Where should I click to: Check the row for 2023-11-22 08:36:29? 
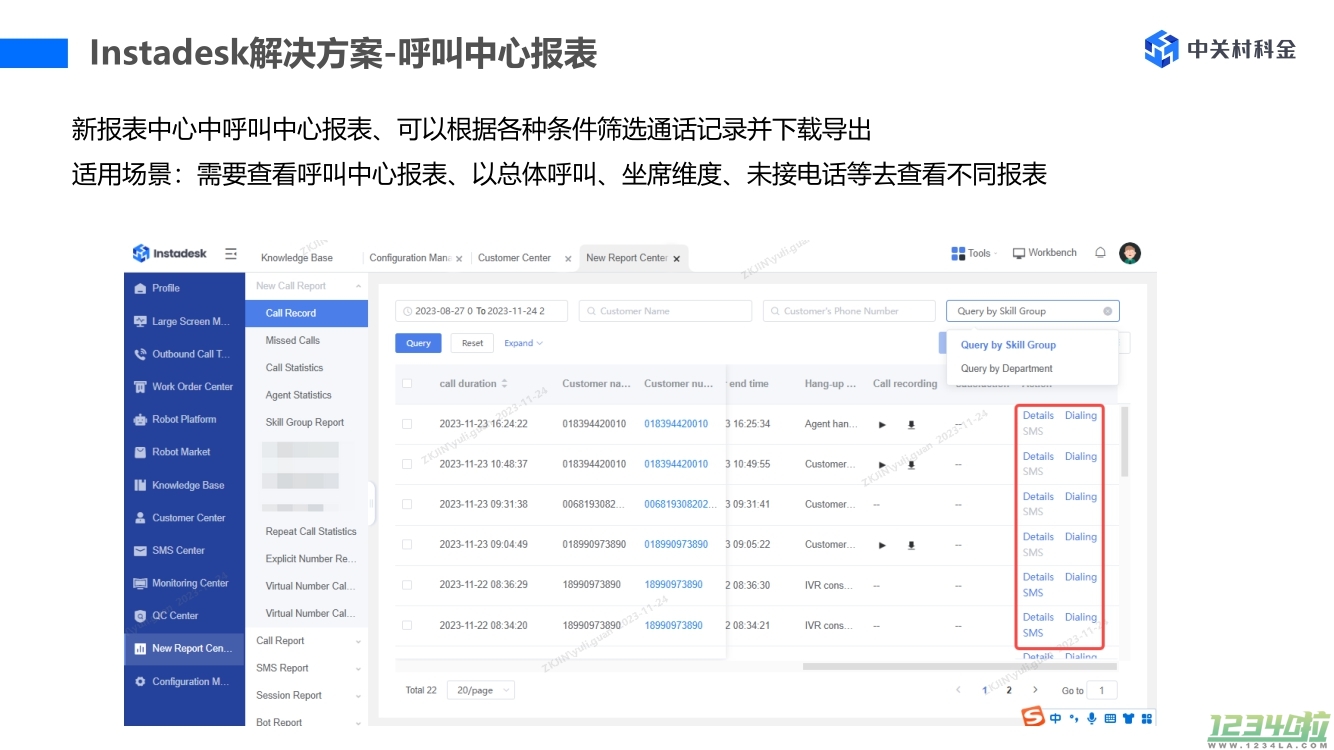[407, 585]
